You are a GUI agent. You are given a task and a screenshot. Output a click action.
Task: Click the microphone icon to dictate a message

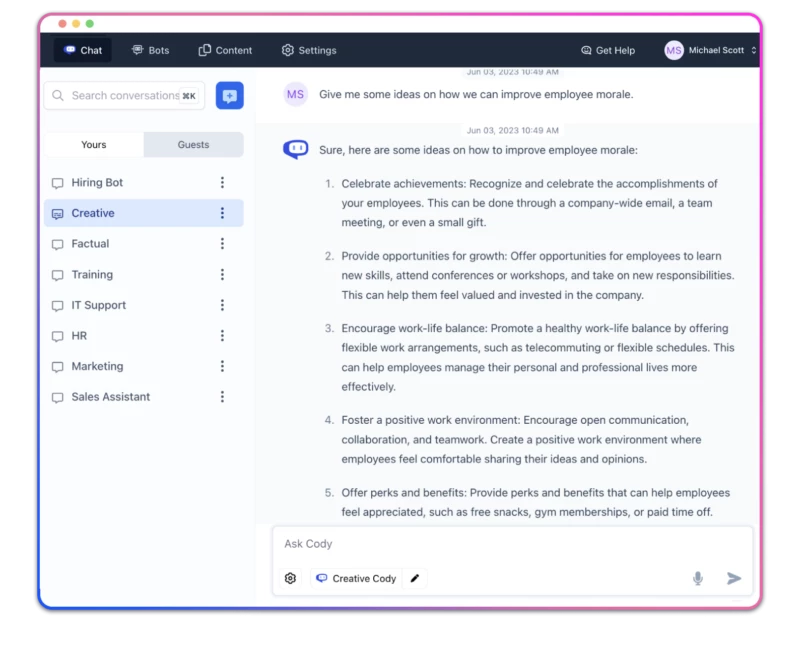point(698,577)
